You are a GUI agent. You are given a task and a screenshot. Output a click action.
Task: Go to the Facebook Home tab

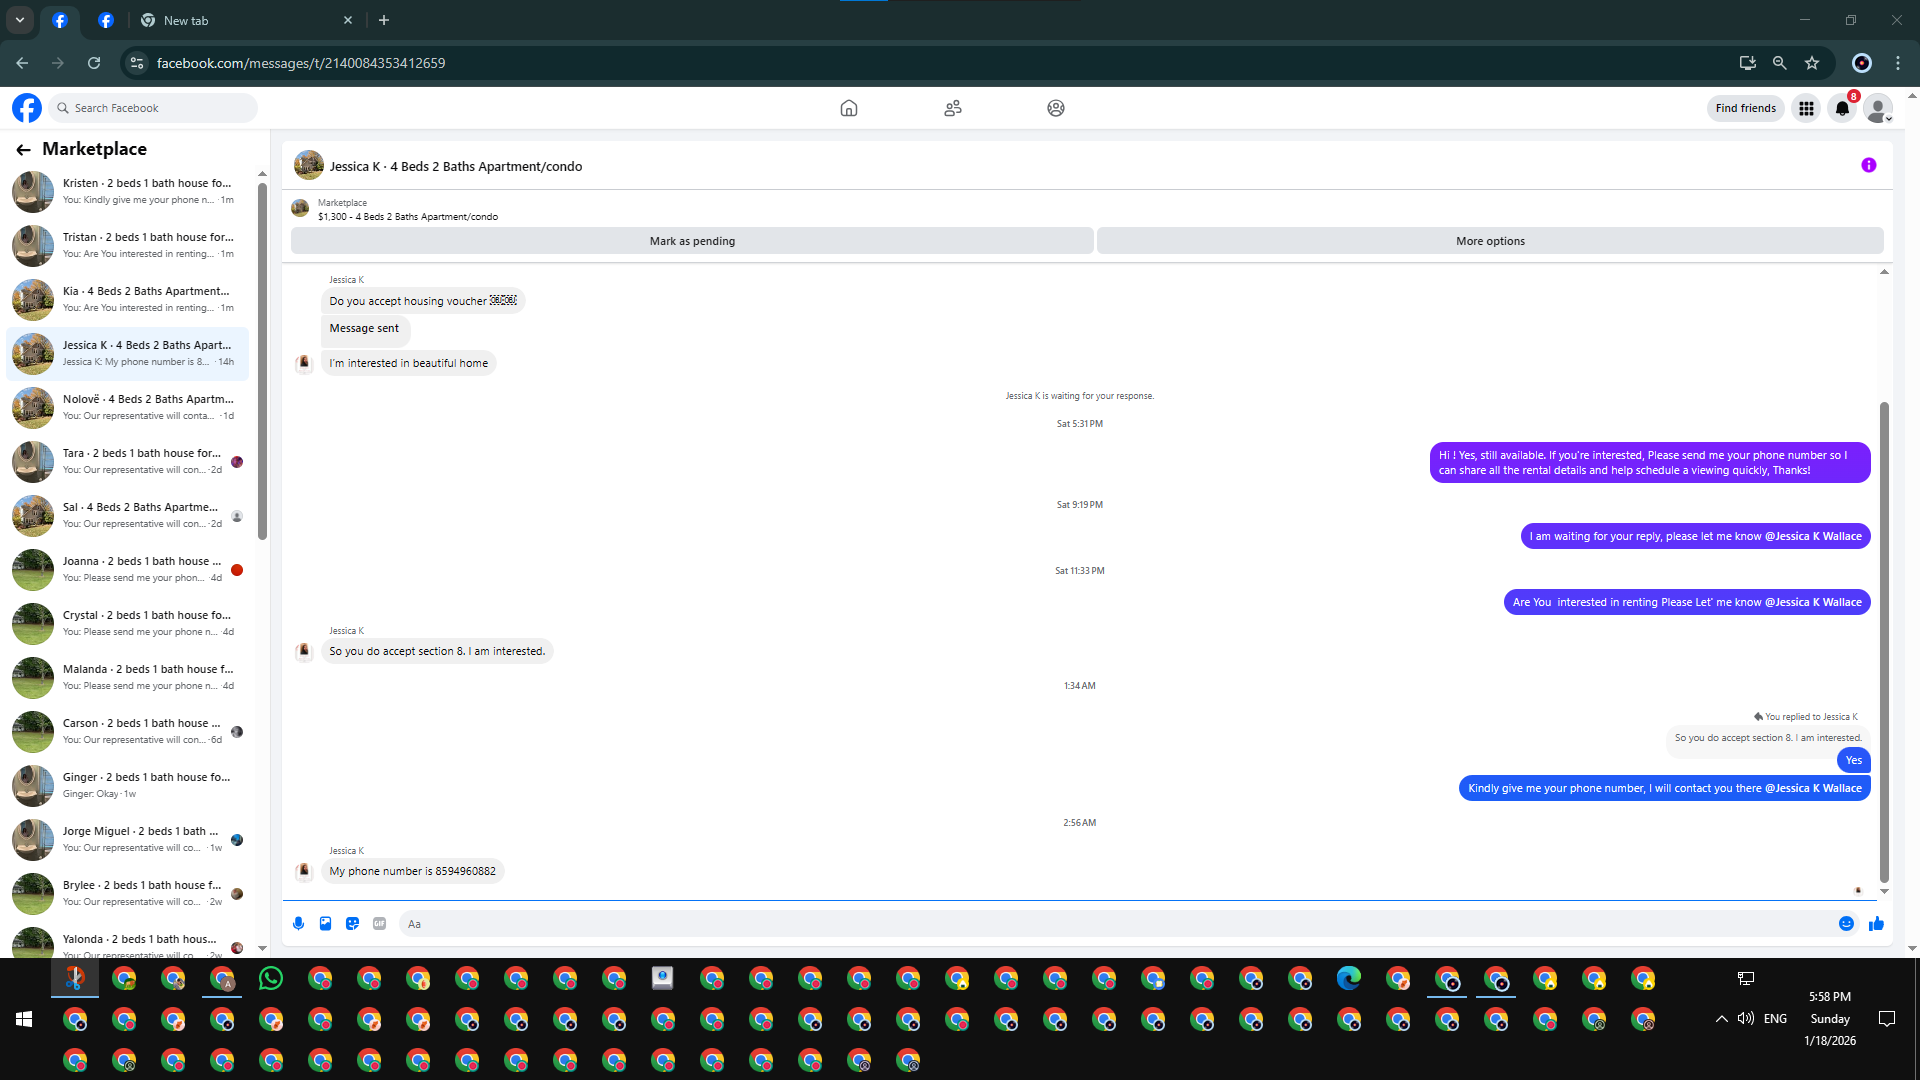pos(848,108)
